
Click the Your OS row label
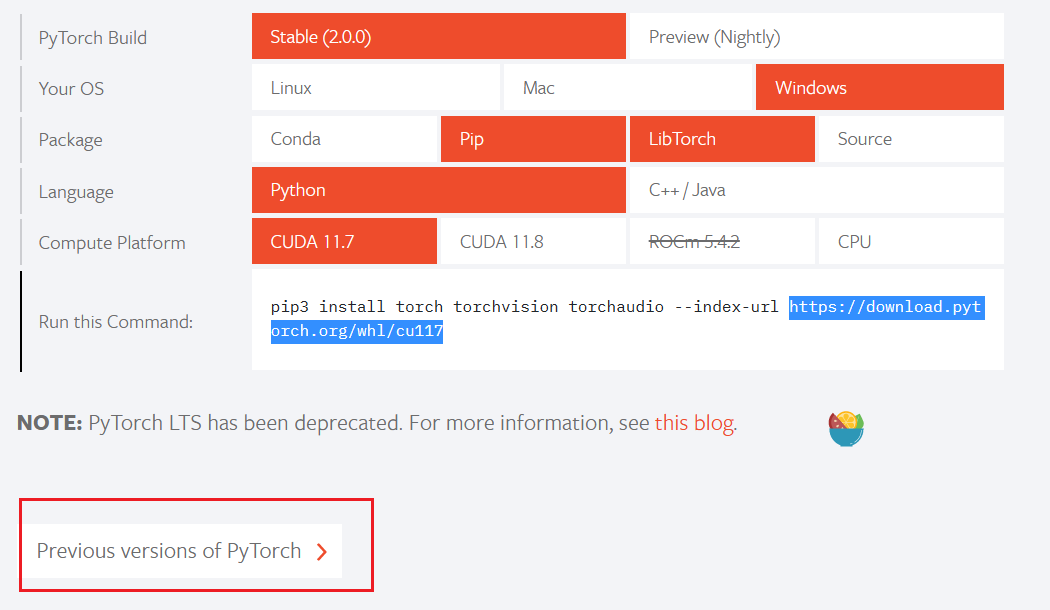click(71, 88)
